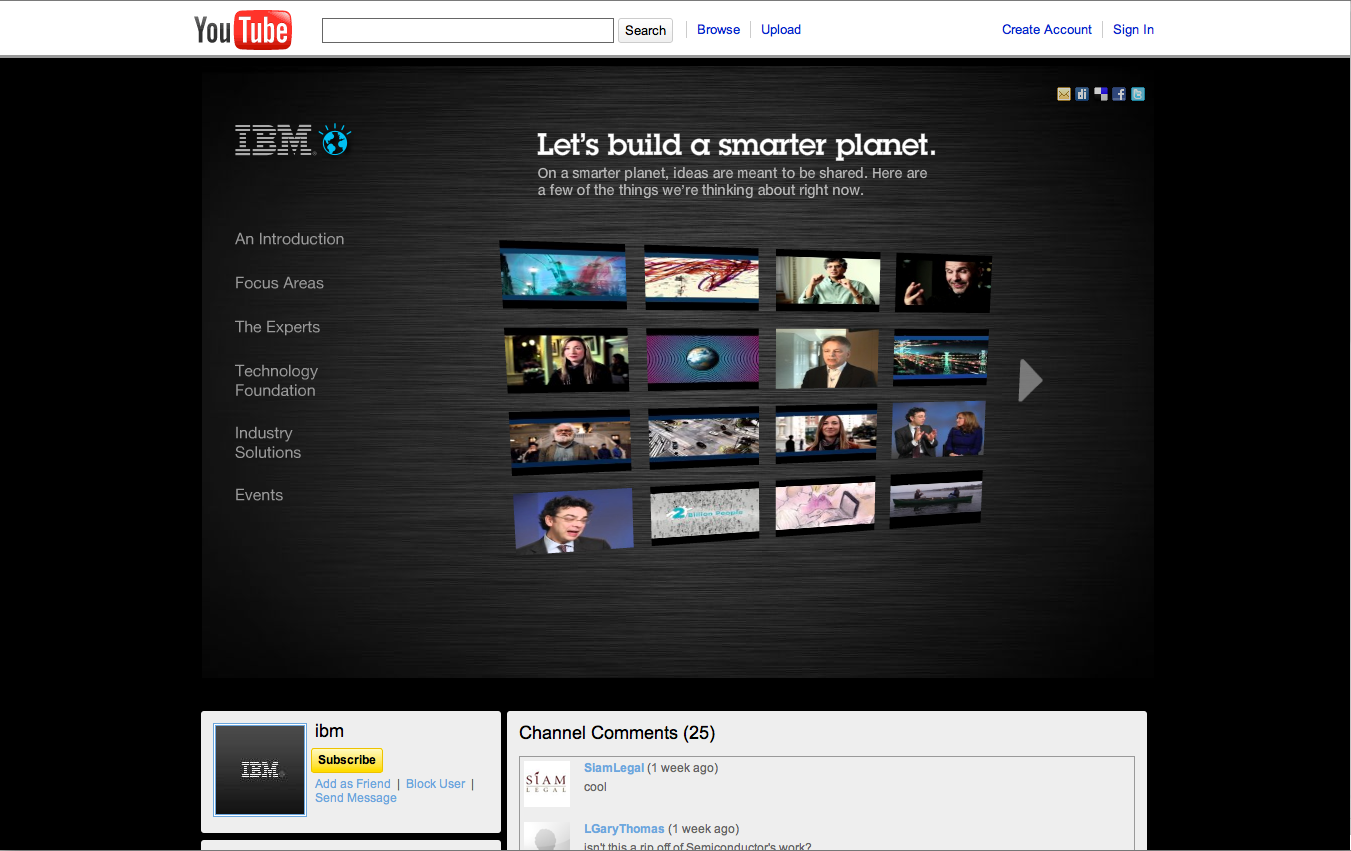1351x851 pixels.
Task: Play video of night city skyline
Action: click(x=941, y=357)
